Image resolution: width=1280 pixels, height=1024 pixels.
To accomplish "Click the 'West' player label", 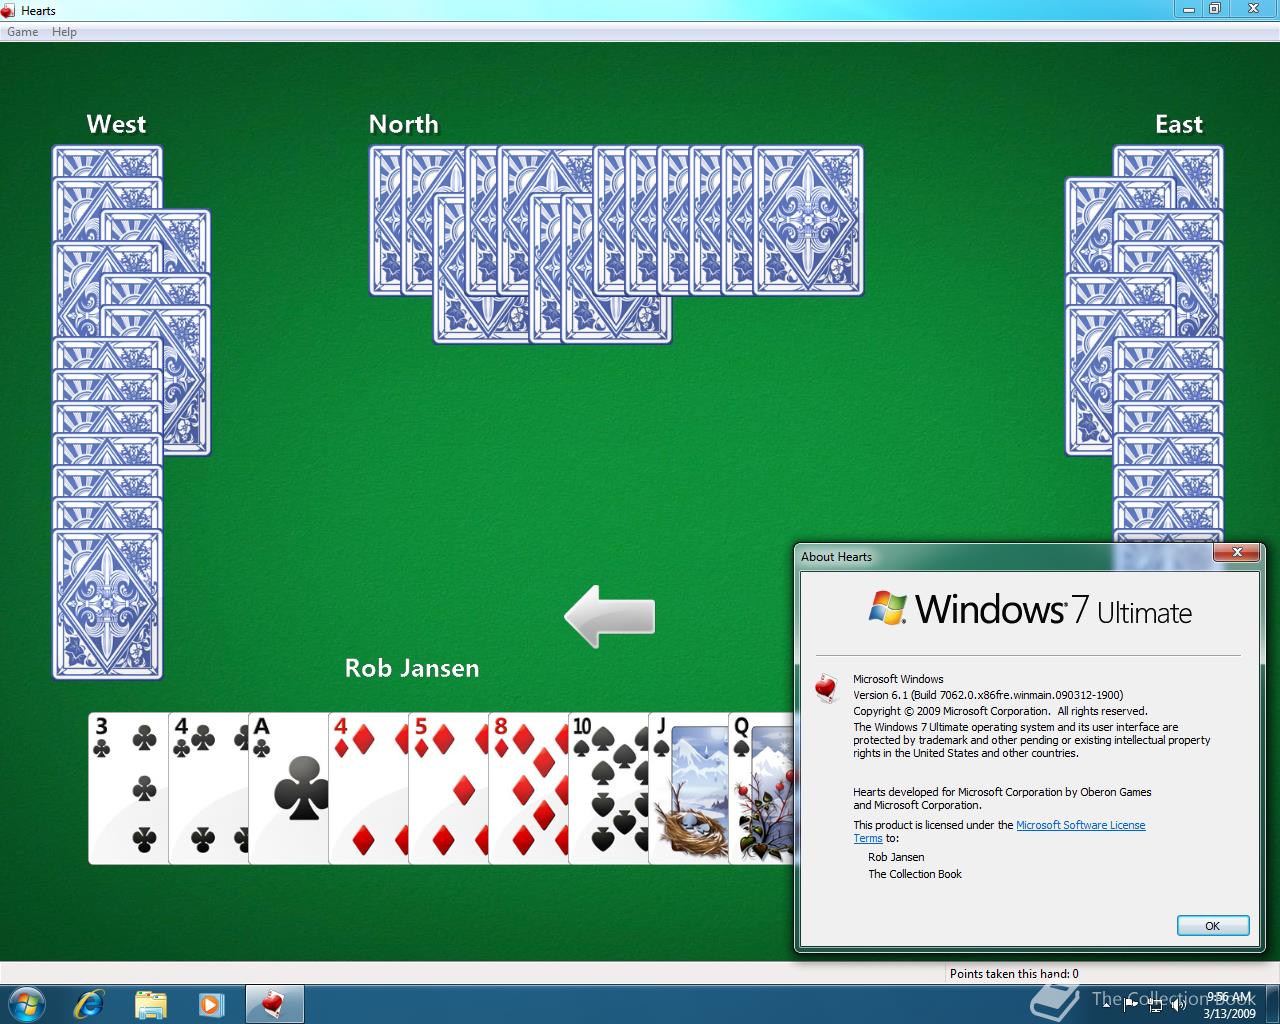I will point(116,124).
